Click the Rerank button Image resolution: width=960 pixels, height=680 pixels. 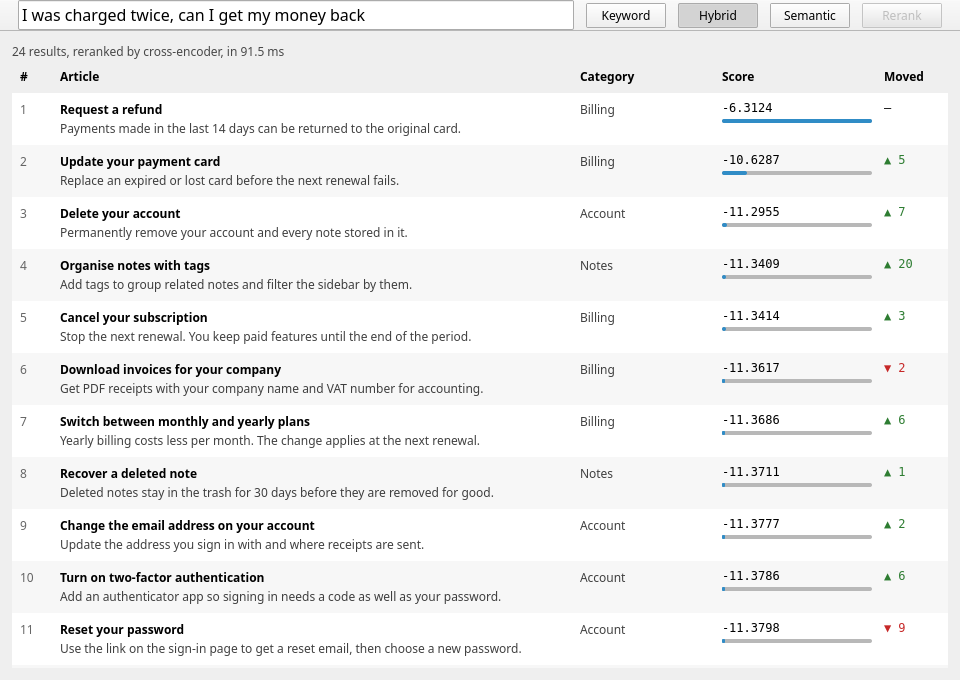pos(901,16)
